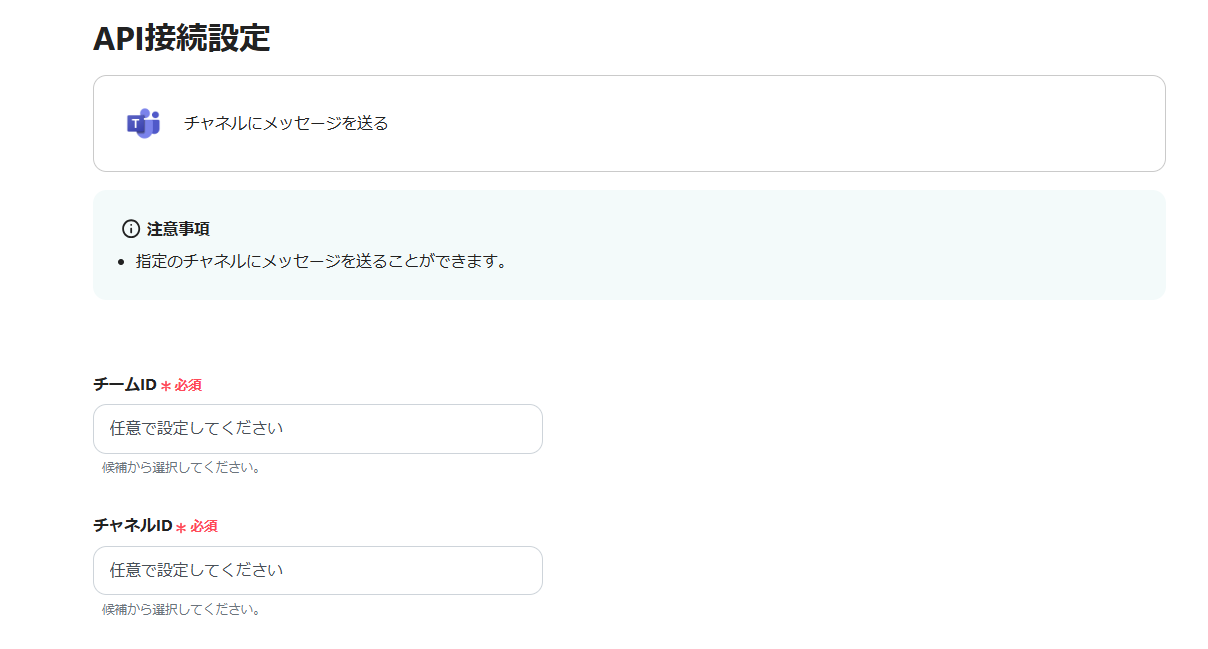Click the チームID field label
1208x649 pixels.
124,385
